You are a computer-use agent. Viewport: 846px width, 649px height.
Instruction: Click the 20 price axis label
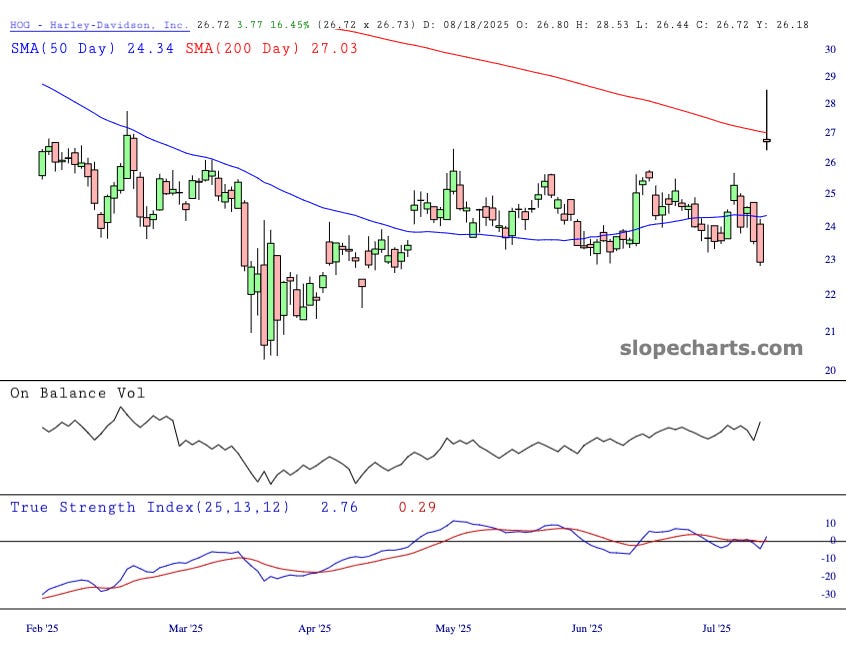point(830,370)
